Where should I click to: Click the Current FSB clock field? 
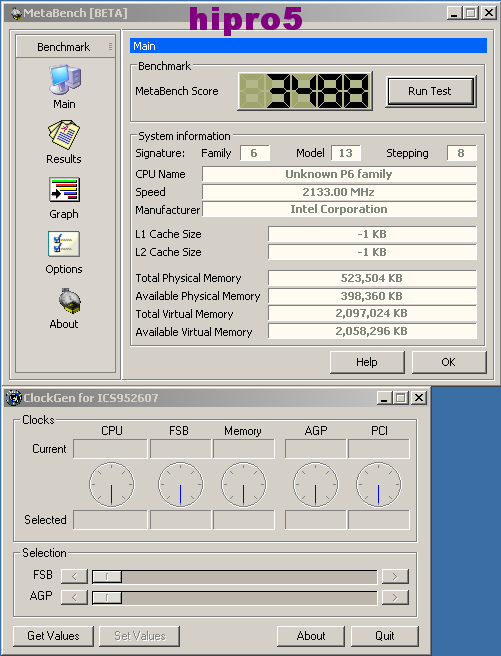point(181,449)
